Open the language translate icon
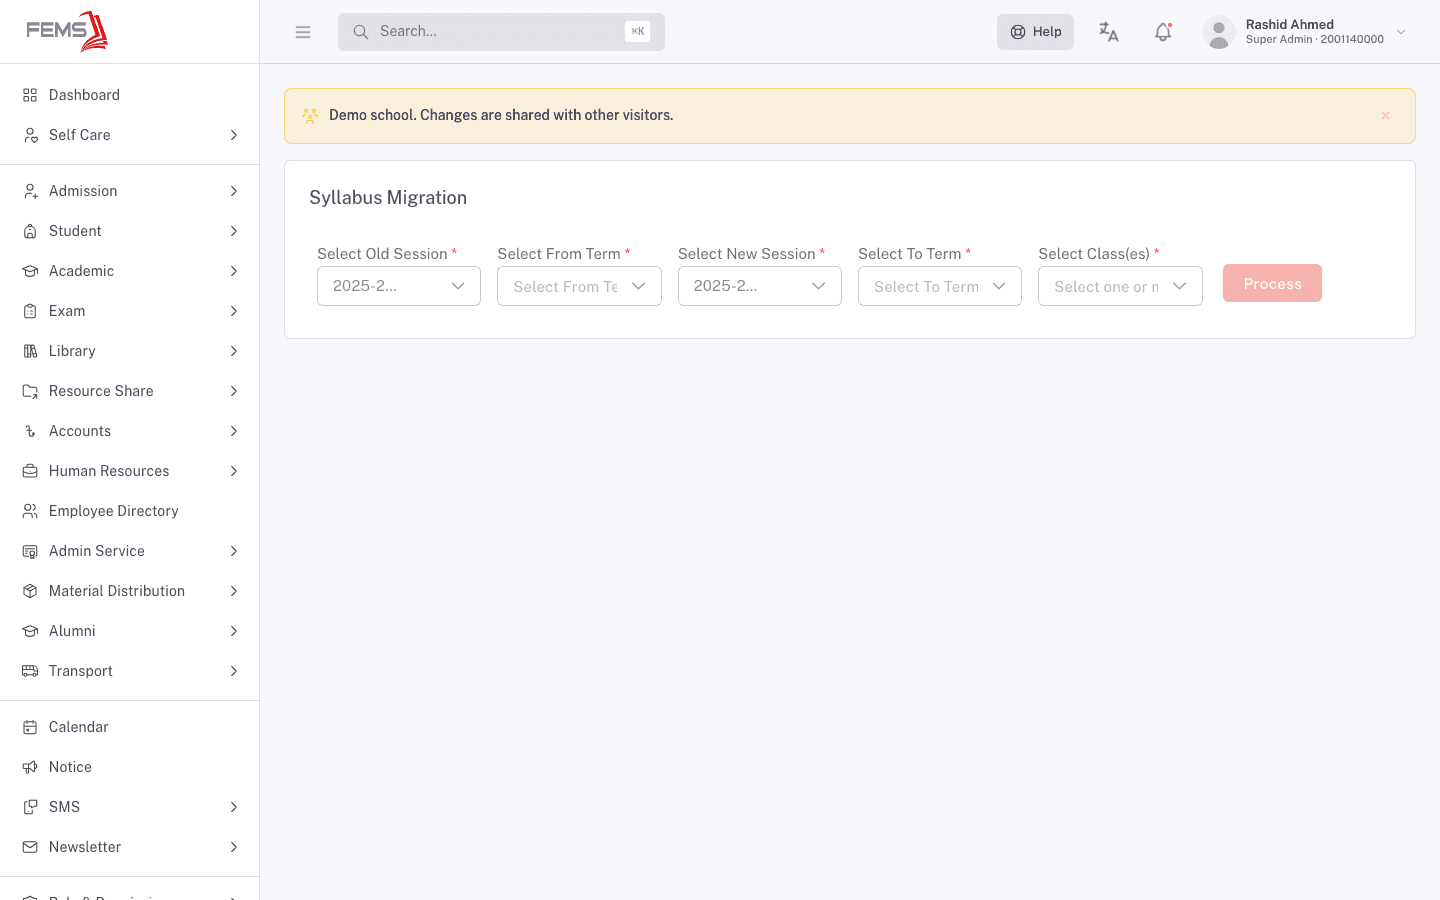1440x900 pixels. tap(1108, 32)
